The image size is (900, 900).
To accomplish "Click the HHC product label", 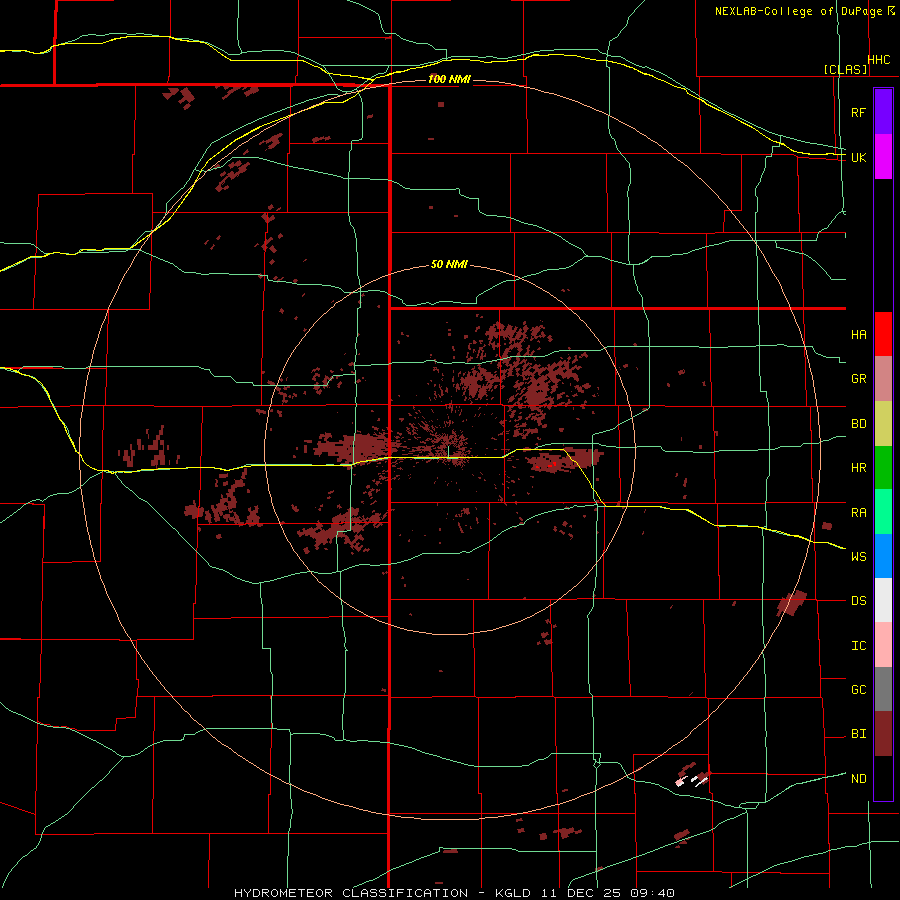I will (879, 60).
